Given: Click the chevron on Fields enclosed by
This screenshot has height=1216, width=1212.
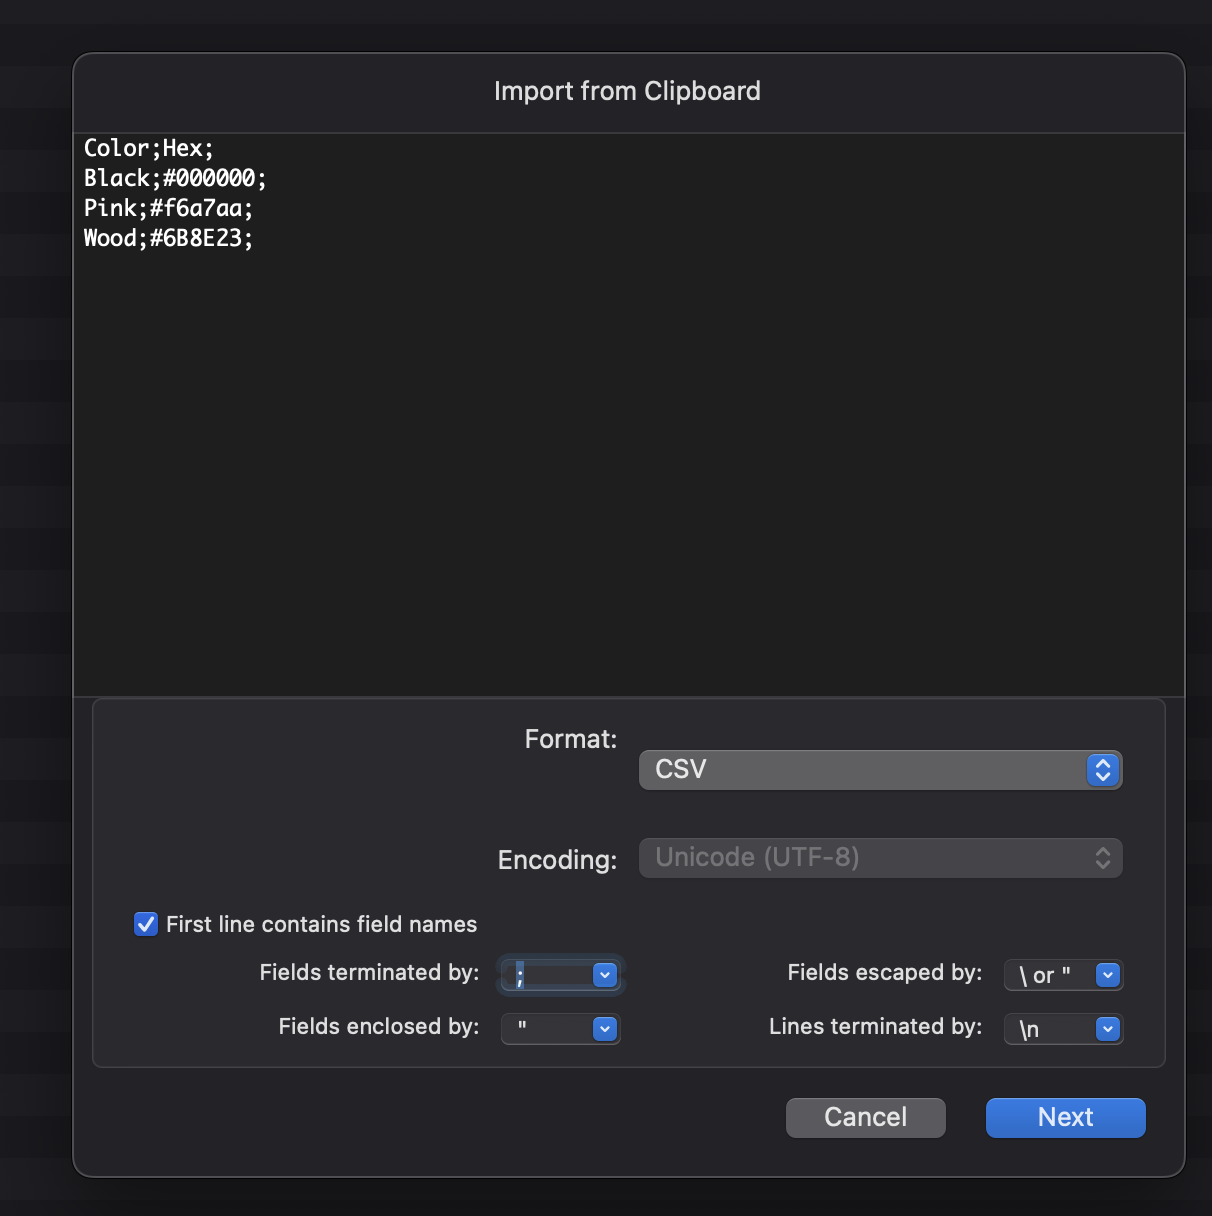Looking at the screenshot, I should [605, 1028].
